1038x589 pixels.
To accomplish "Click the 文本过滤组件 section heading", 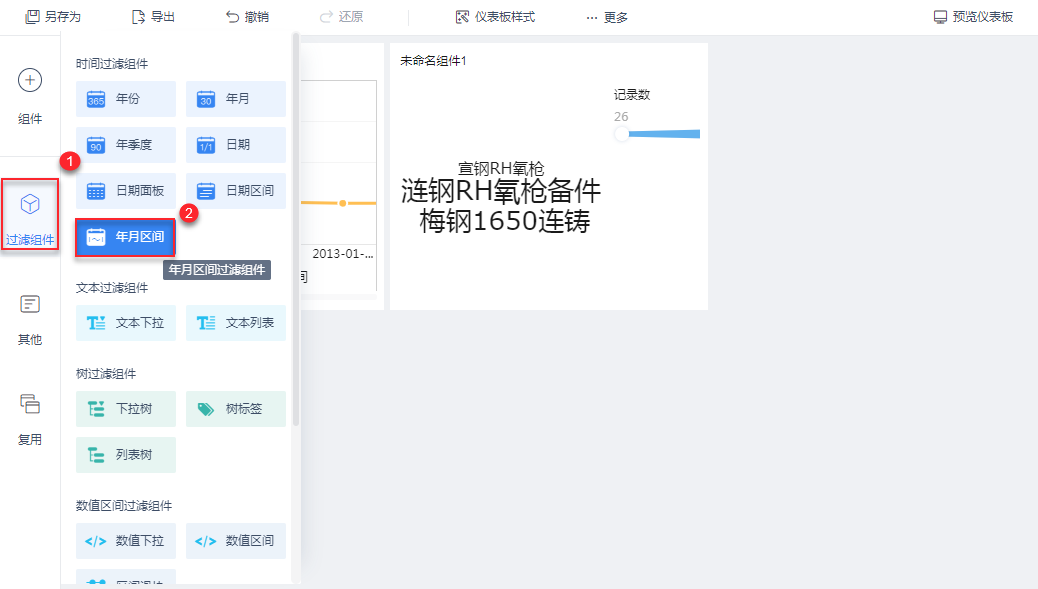I will [x=112, y=288].
